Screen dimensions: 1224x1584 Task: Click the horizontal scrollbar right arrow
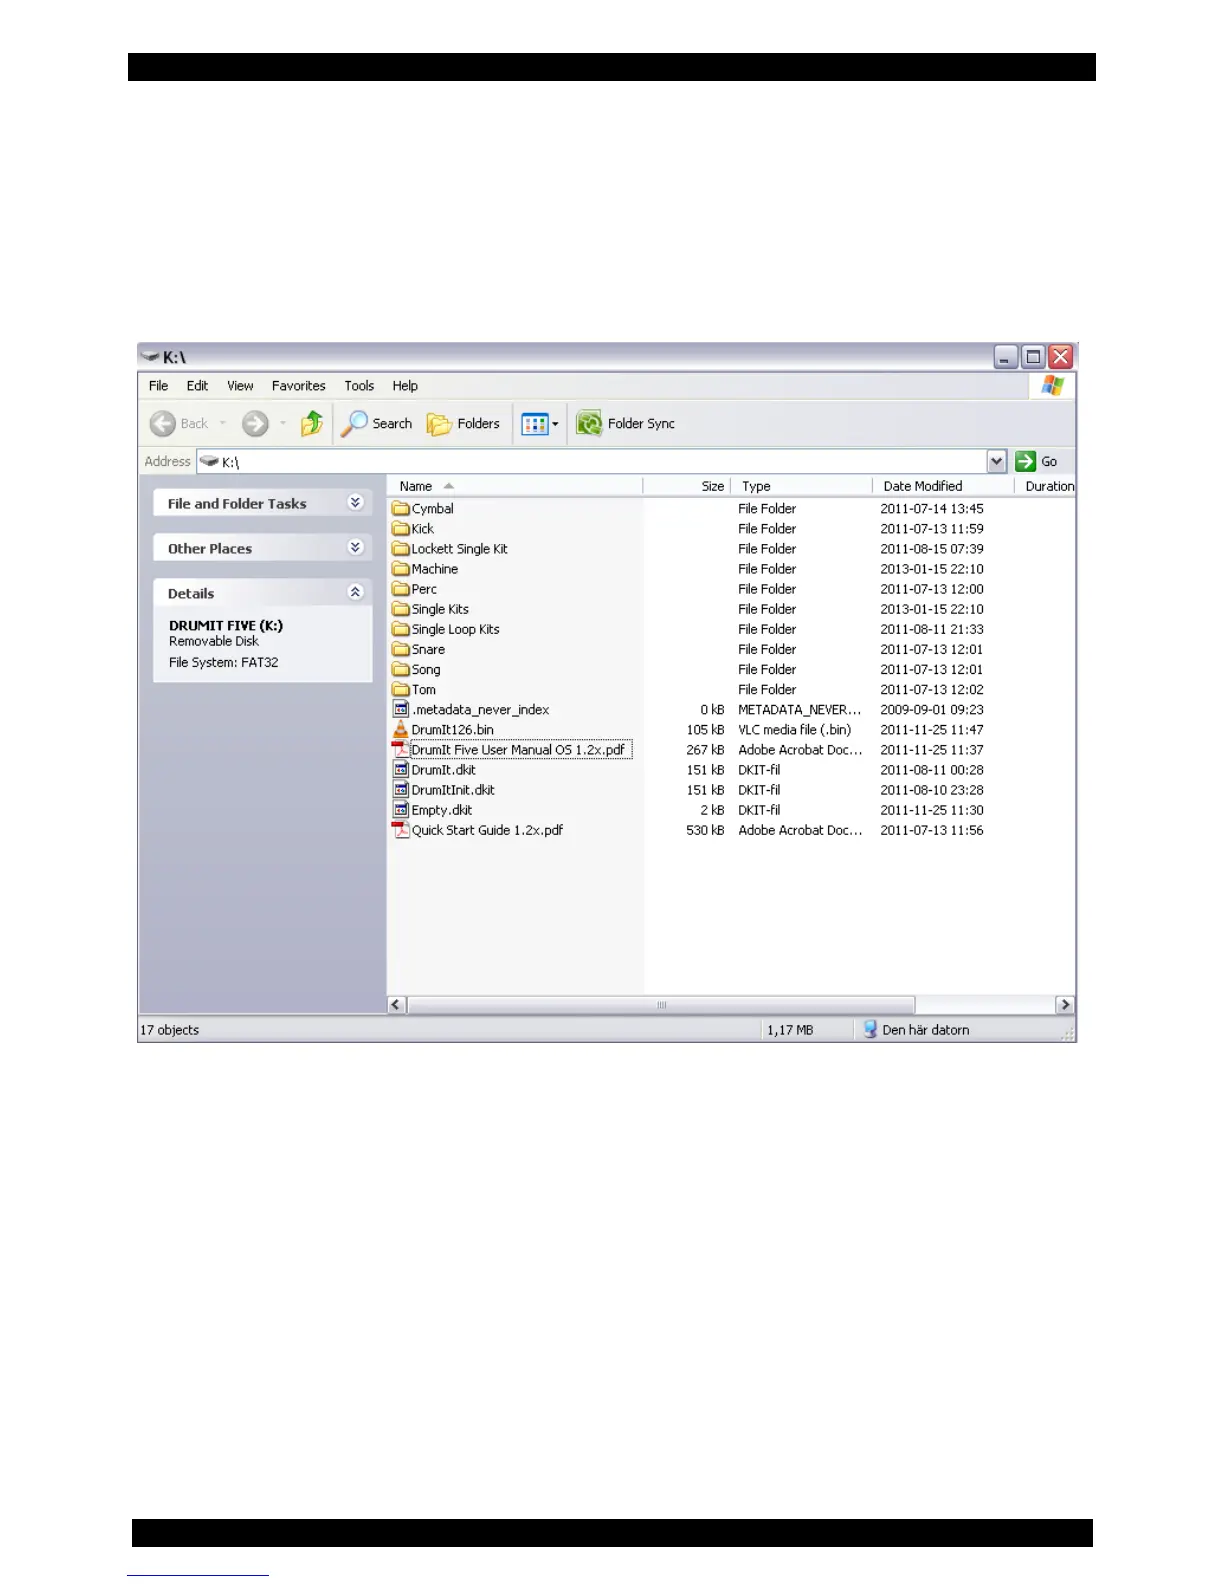tap(1065, 1005)
